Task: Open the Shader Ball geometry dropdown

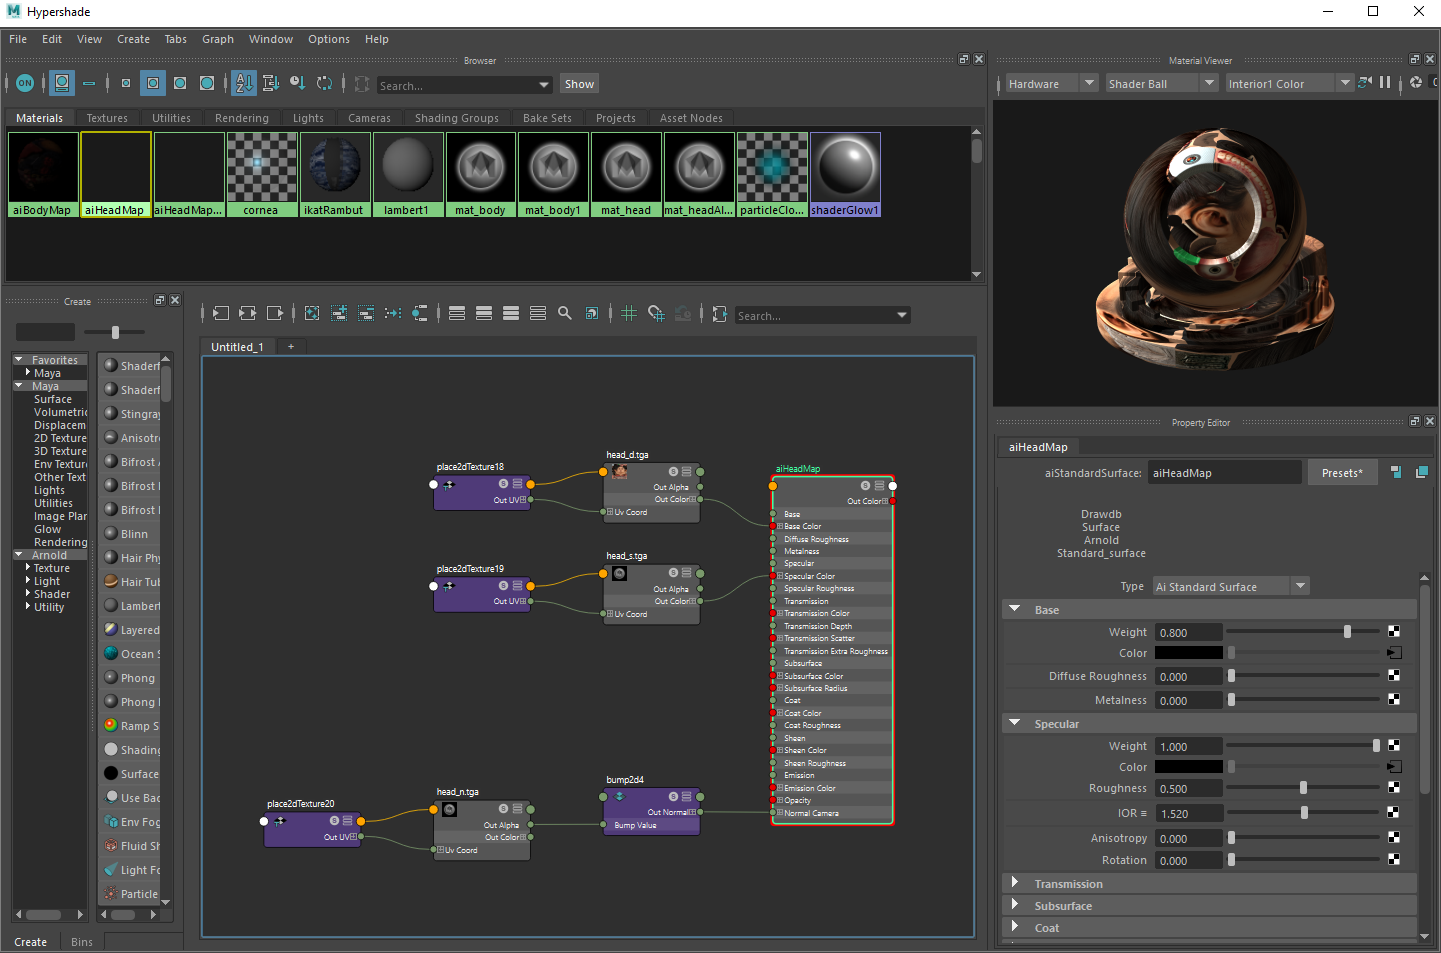Action: pos(1208,83)
